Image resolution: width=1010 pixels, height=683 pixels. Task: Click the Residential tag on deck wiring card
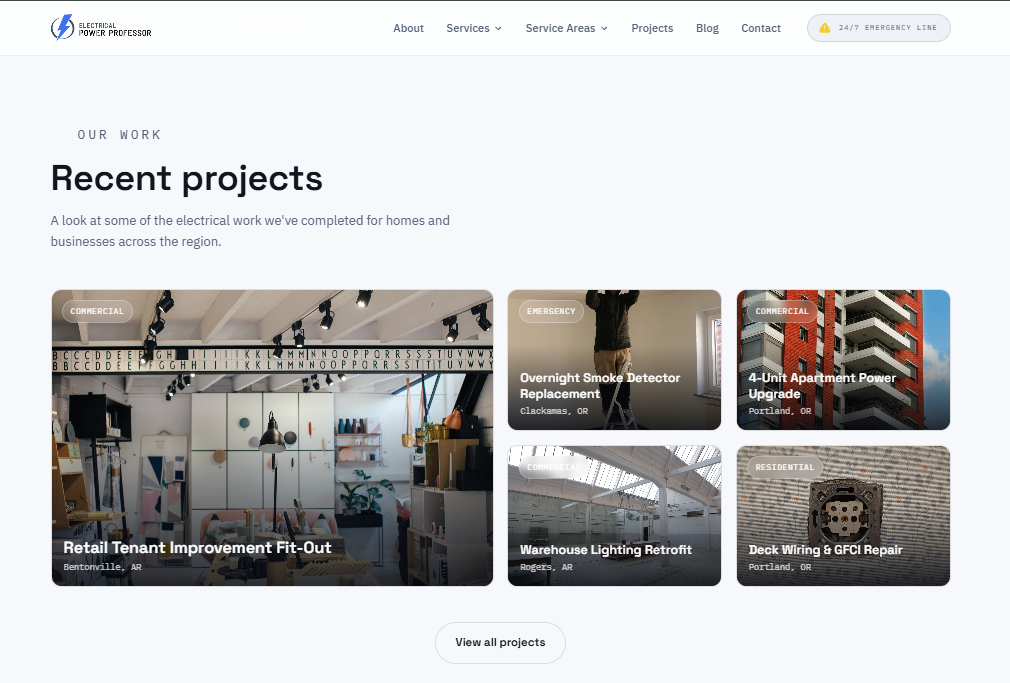coord(785,467)
